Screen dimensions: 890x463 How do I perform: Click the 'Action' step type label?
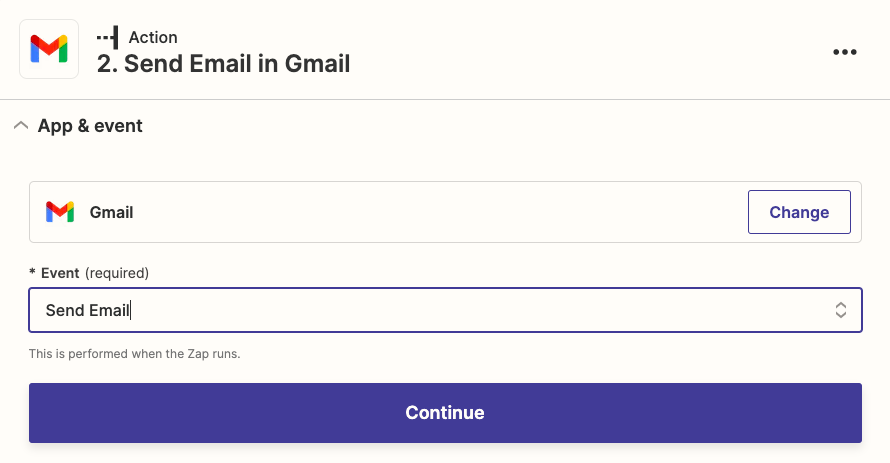click(153, 37)
